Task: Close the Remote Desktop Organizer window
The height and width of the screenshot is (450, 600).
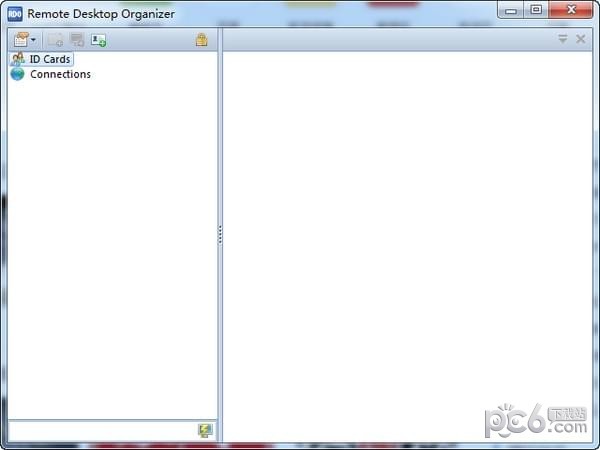Action: [571, 10]
